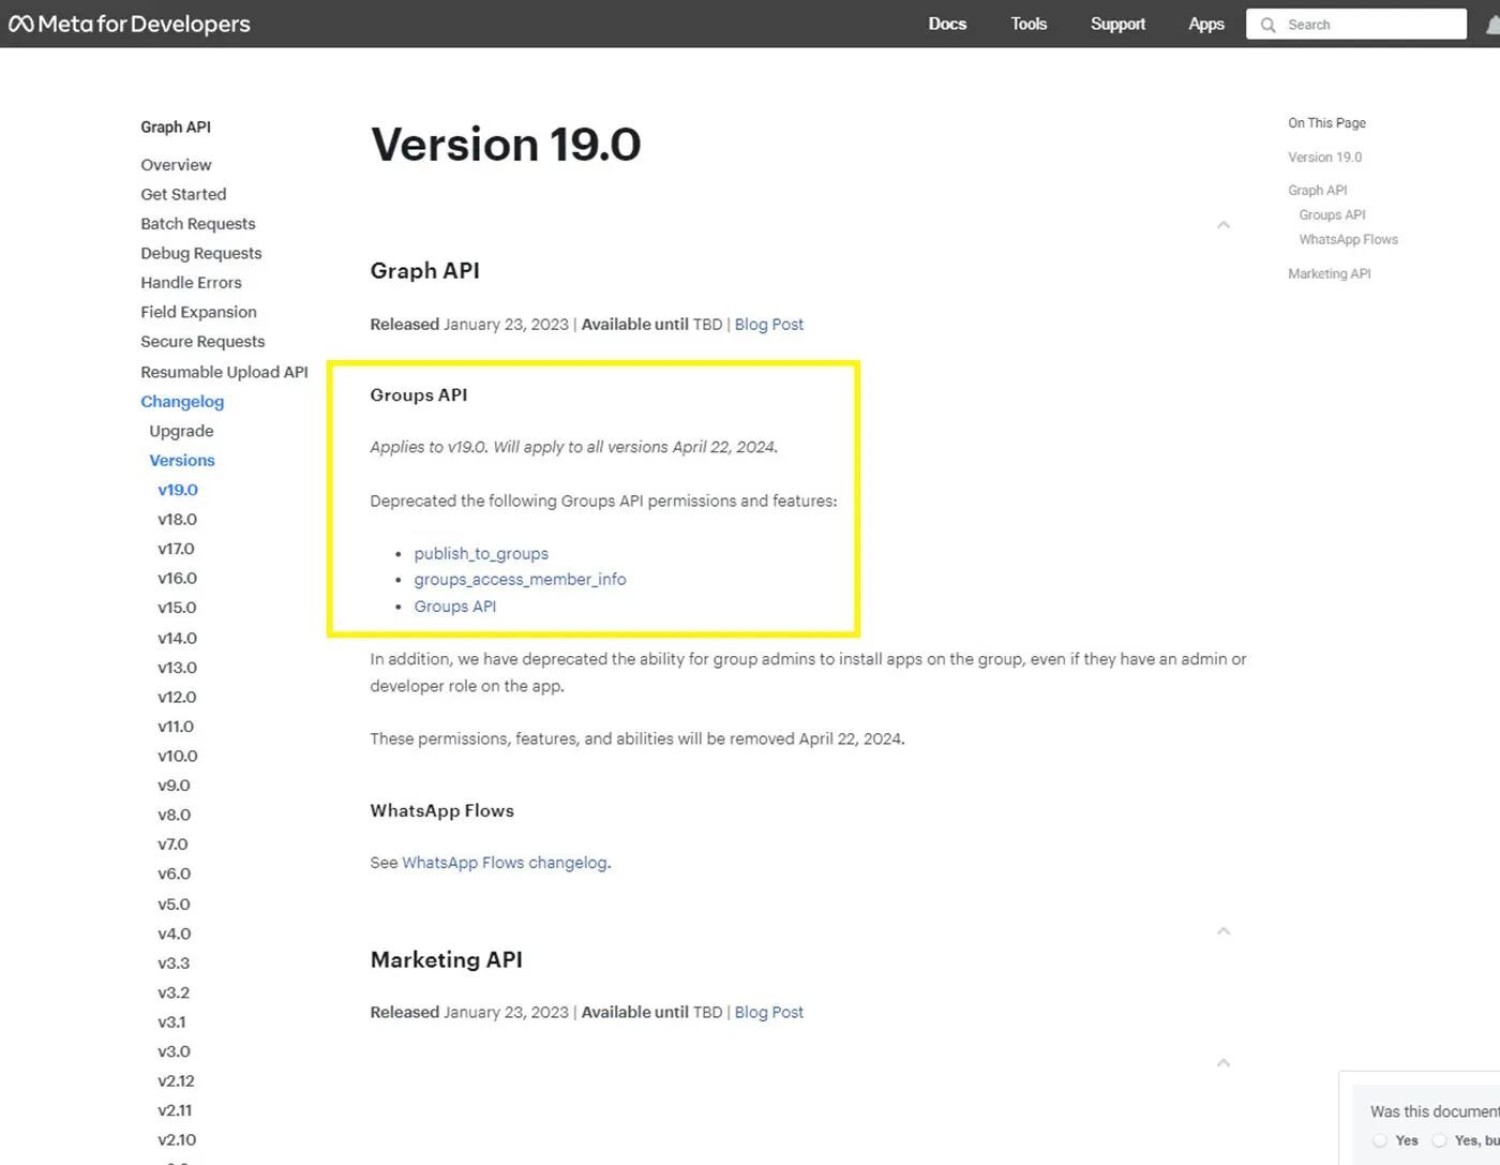Jump to WhatsApp Flows in On This Page
Viewport: 1500px width, 1165px height.
pos(1348,240)
